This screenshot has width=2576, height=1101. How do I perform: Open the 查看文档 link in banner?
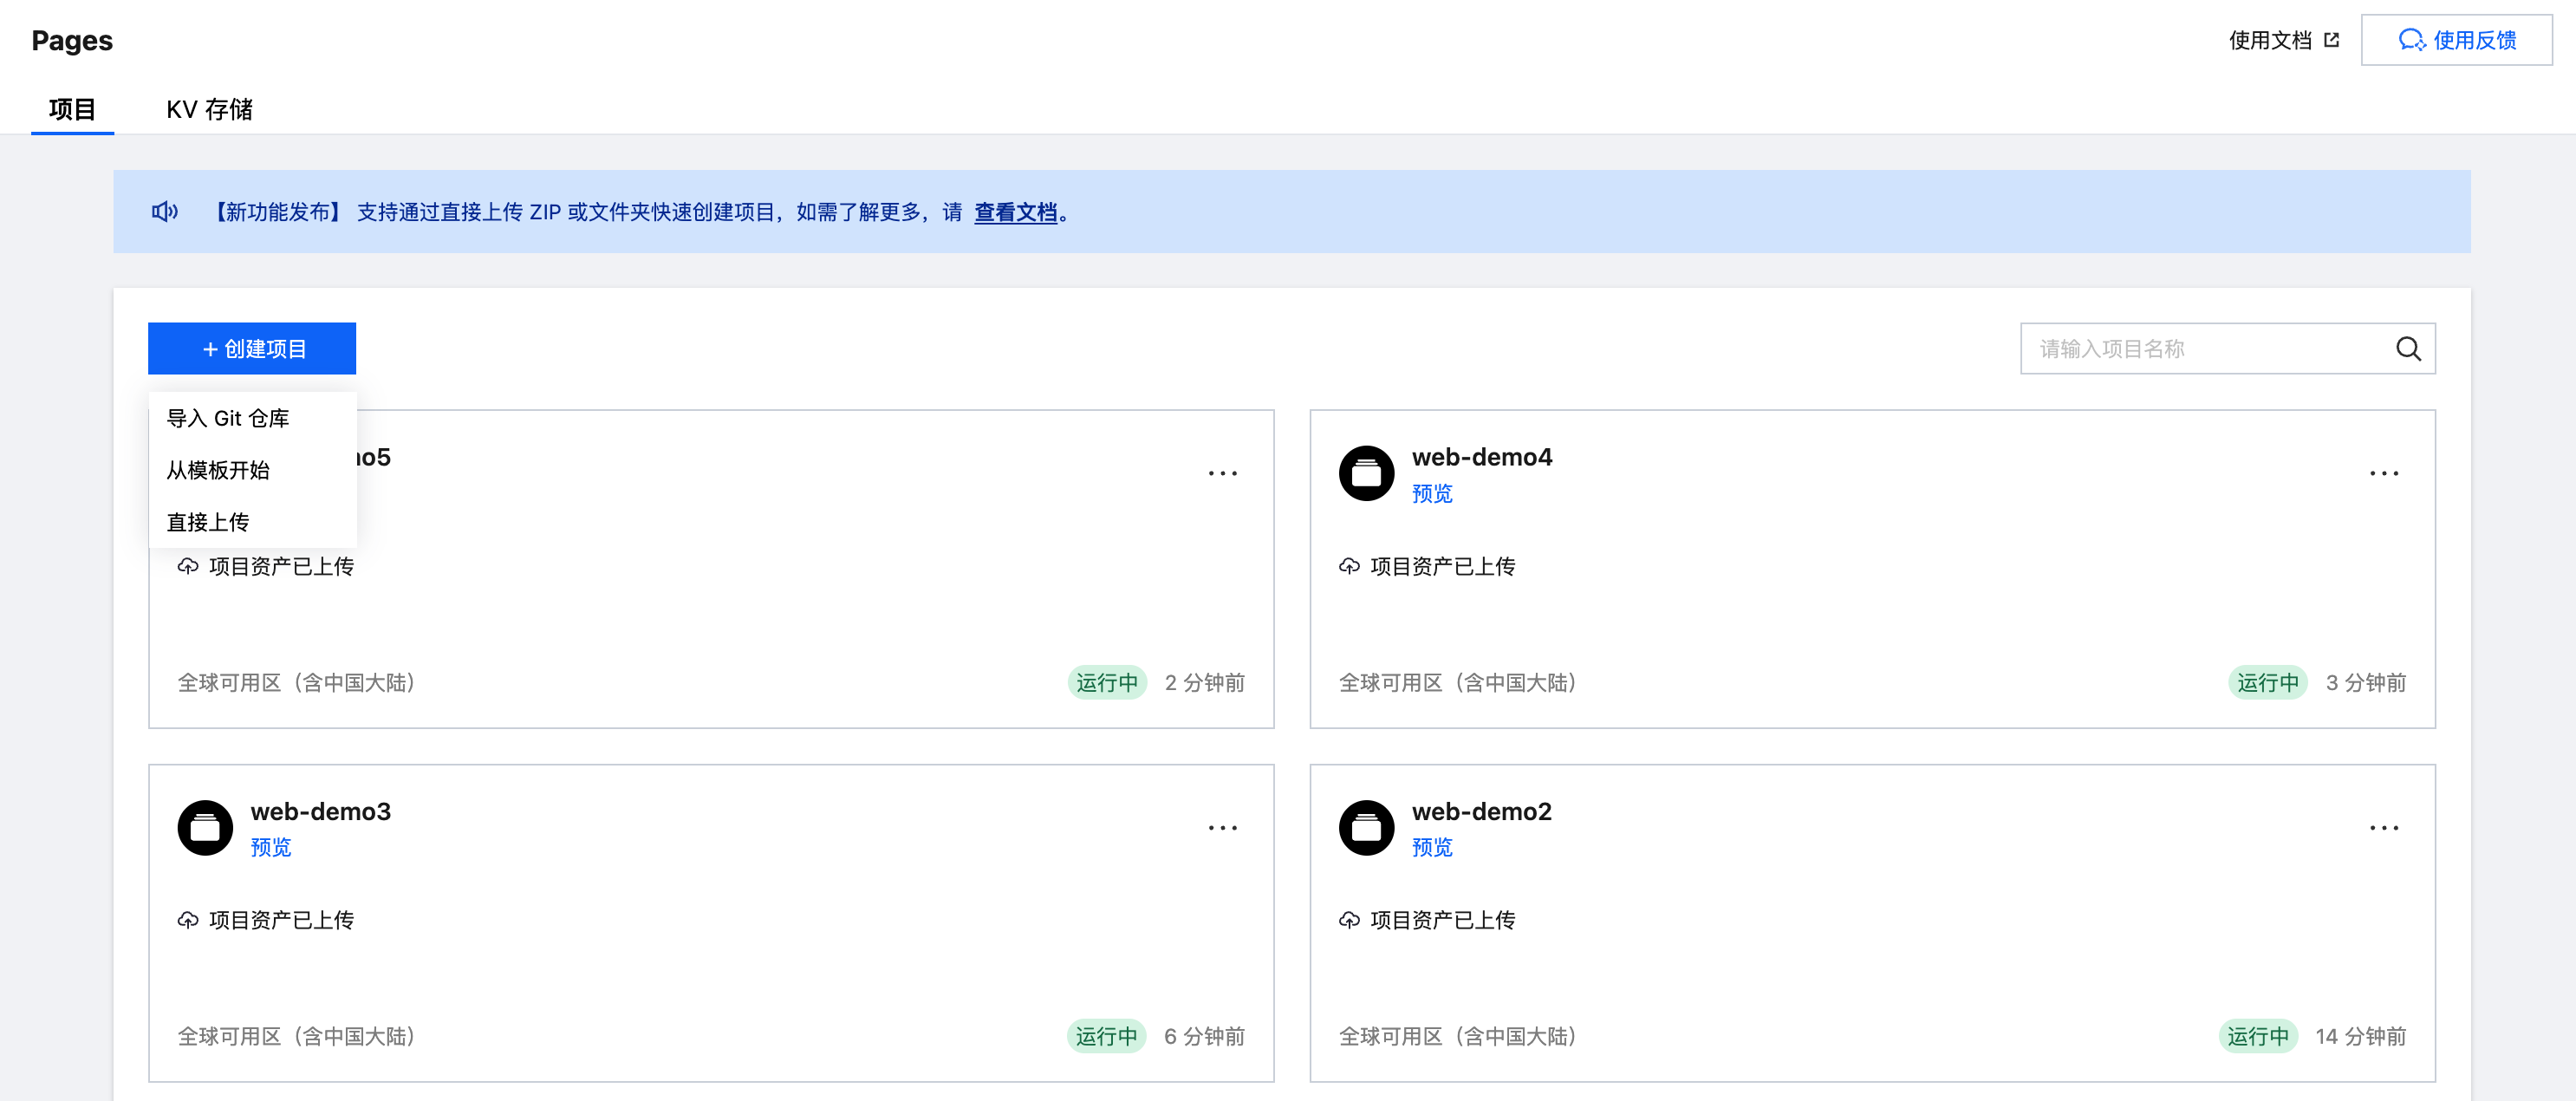tap(1015, 212)
